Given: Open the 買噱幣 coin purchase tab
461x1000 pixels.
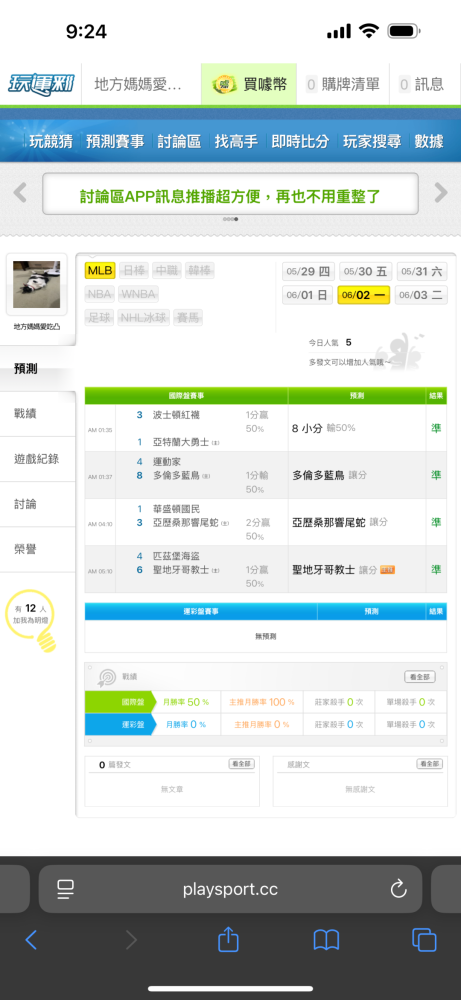Looking at the screenshot, I should pos(249,84).
